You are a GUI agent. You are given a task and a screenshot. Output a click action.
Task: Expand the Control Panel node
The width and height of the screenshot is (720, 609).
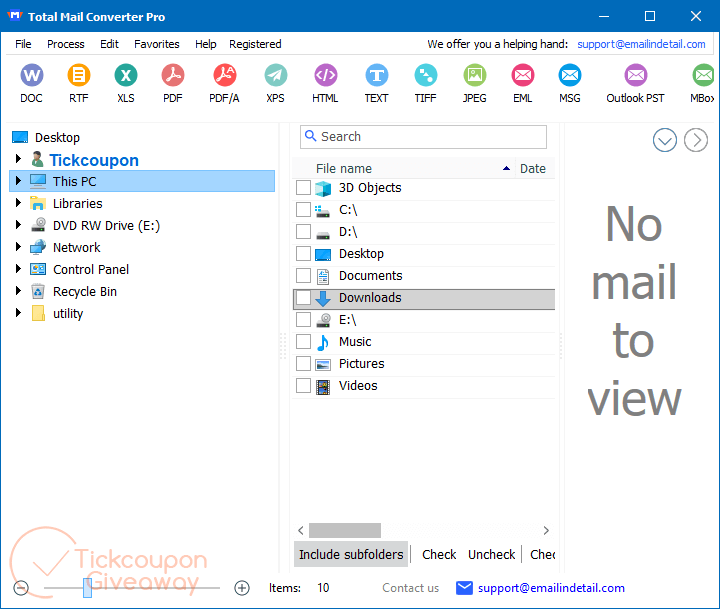pos(18,269)
